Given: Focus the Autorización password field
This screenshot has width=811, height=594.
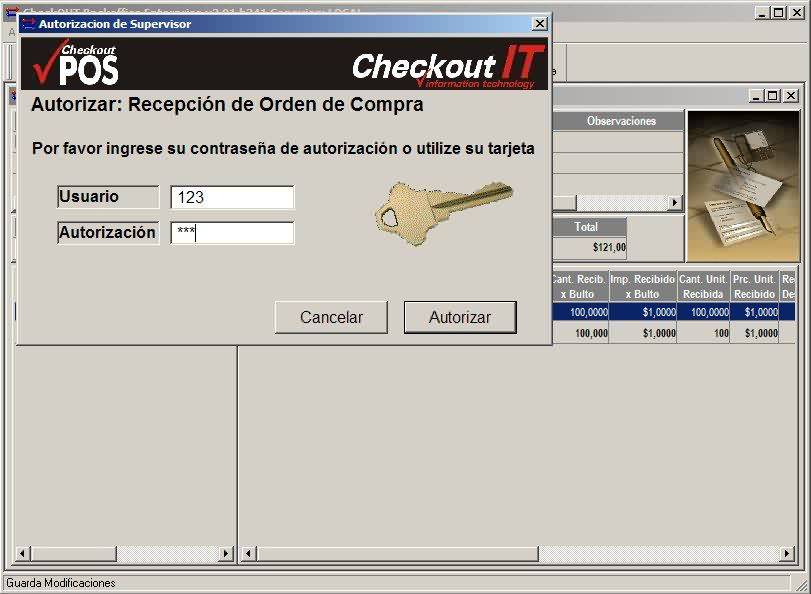Looking at the screenshot, I should [232, 233].
